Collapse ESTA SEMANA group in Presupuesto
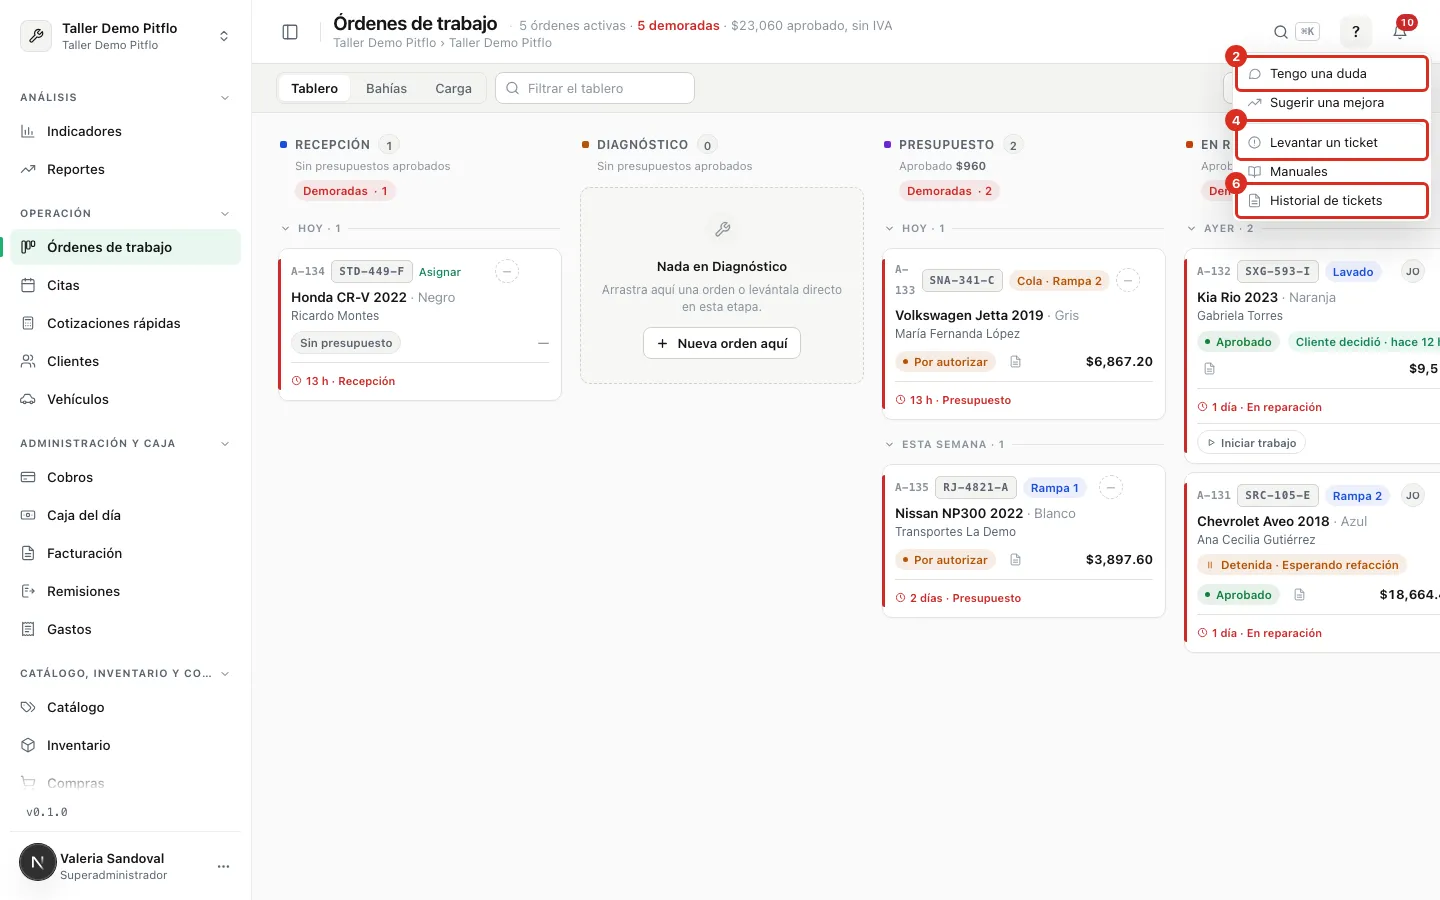Screen dimensions: 1440x900 (x=890, y=445)
